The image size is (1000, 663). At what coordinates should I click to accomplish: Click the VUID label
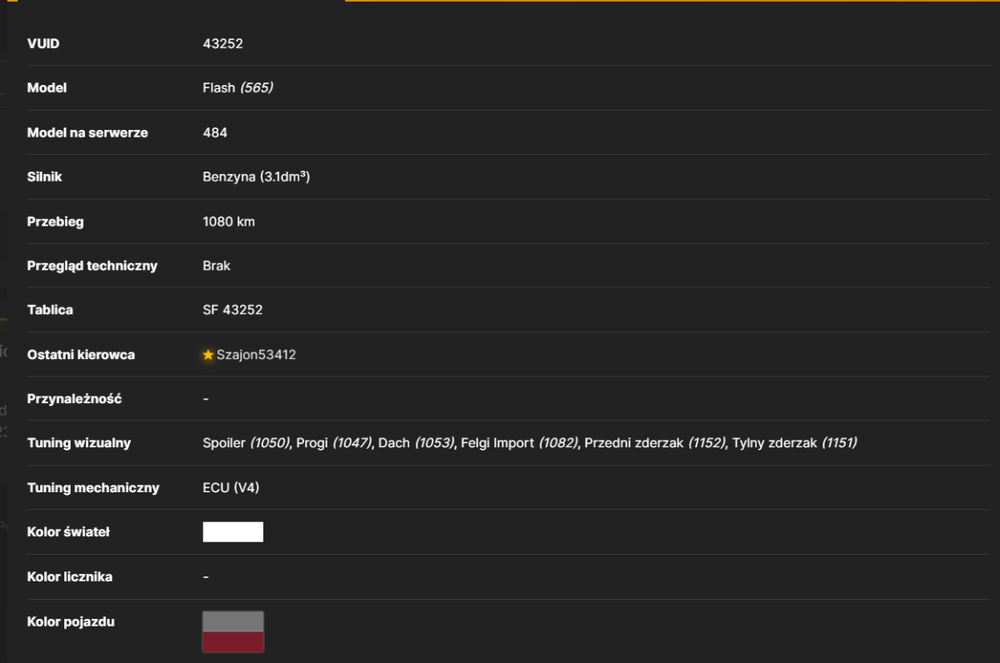43,43
